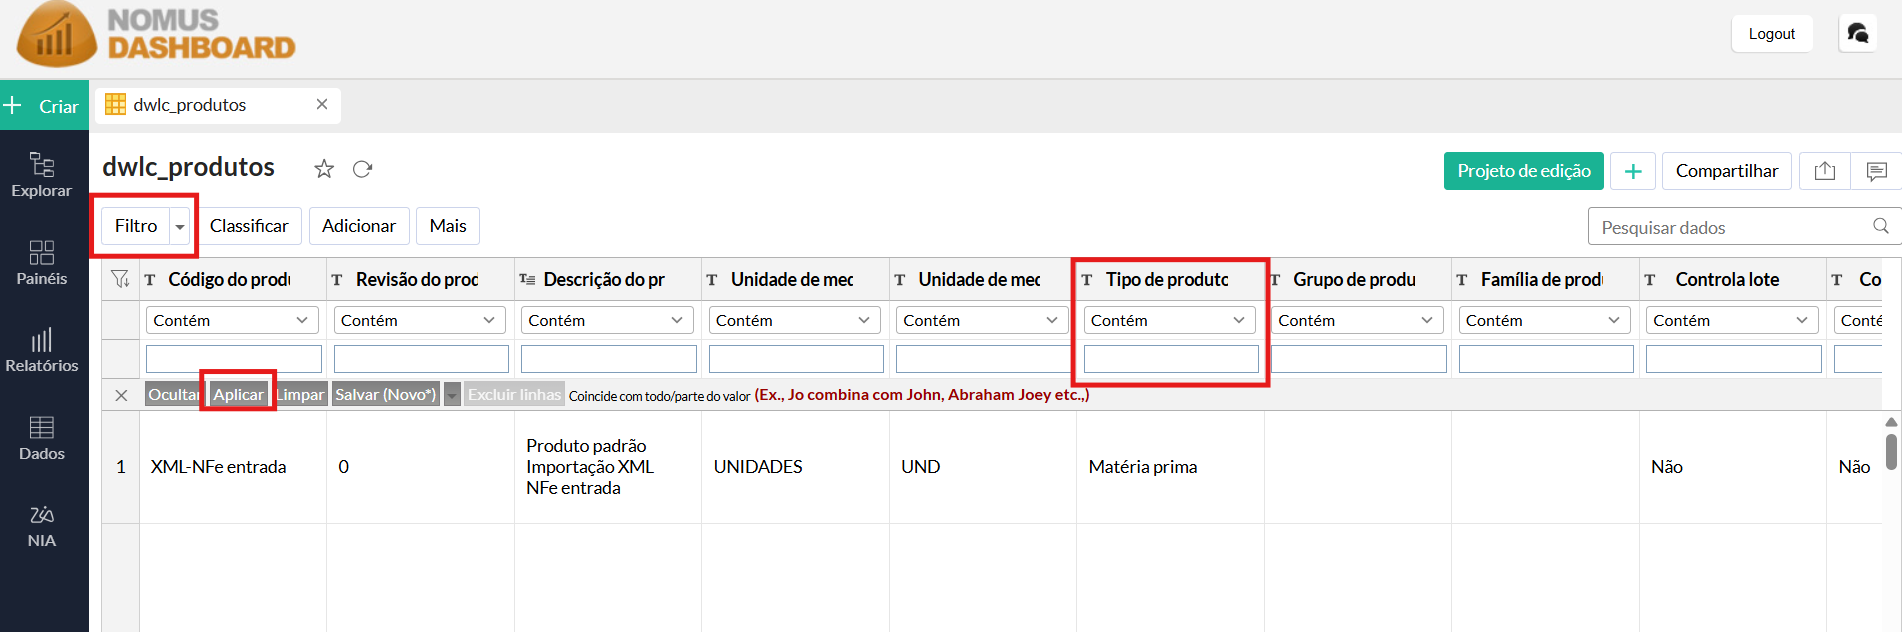The image size is (1902, 632).
Task: Select the Controla lote column header
Action: point(1732,280)
